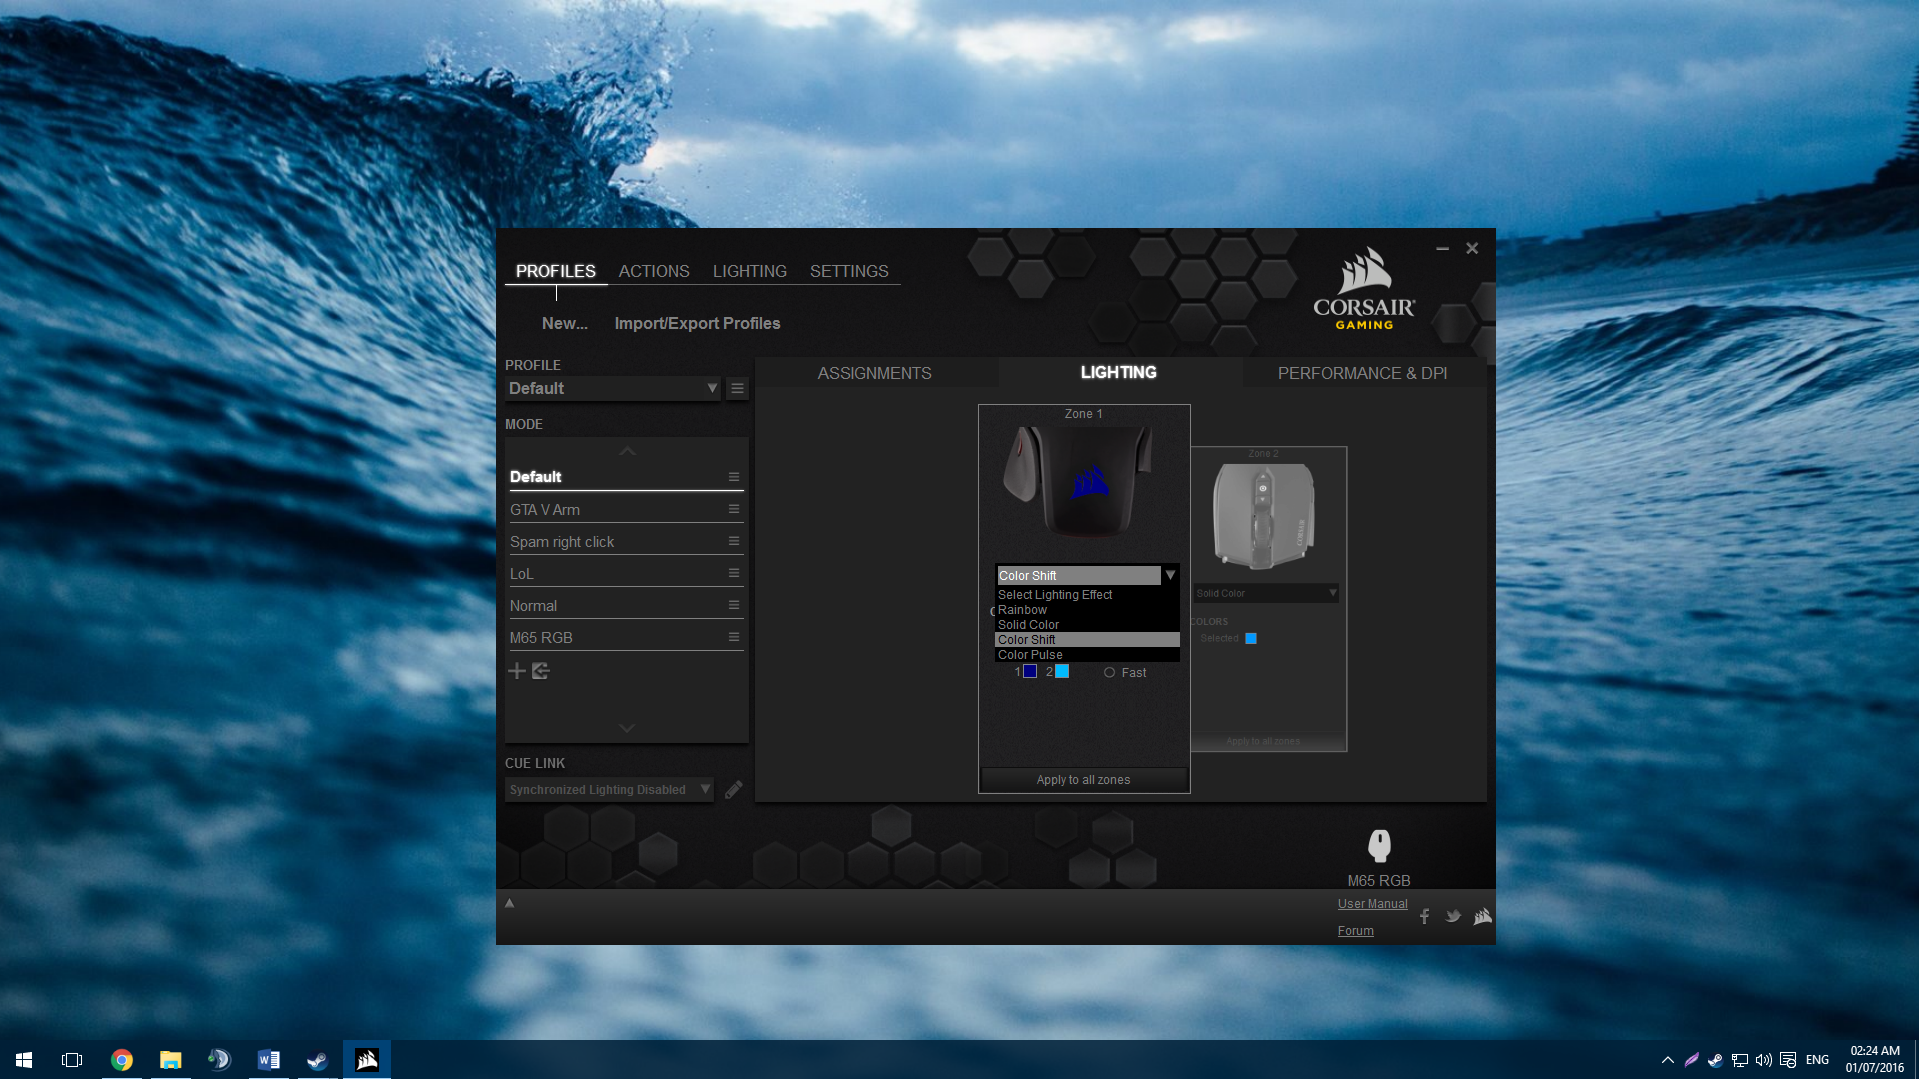The image size is (1919, 1079).
Task: Open PERFORMANCE & DPI sub-tab
Action: click(1362, 373)
